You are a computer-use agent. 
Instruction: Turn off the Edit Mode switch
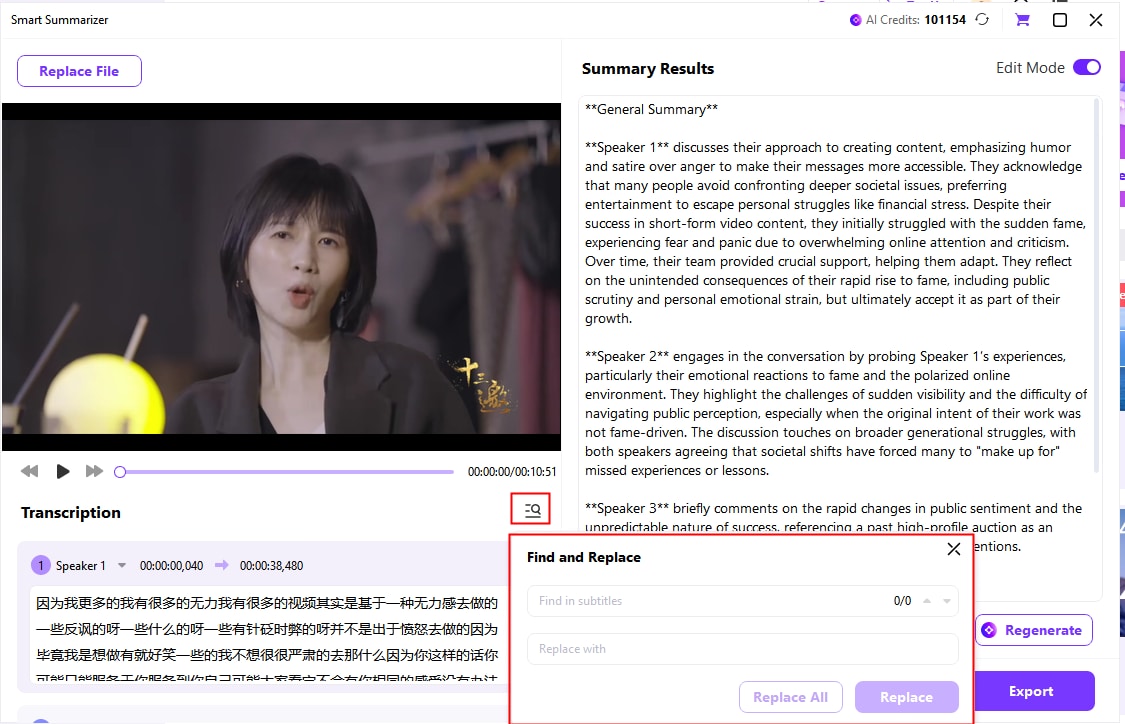(x=1086, y=68)
